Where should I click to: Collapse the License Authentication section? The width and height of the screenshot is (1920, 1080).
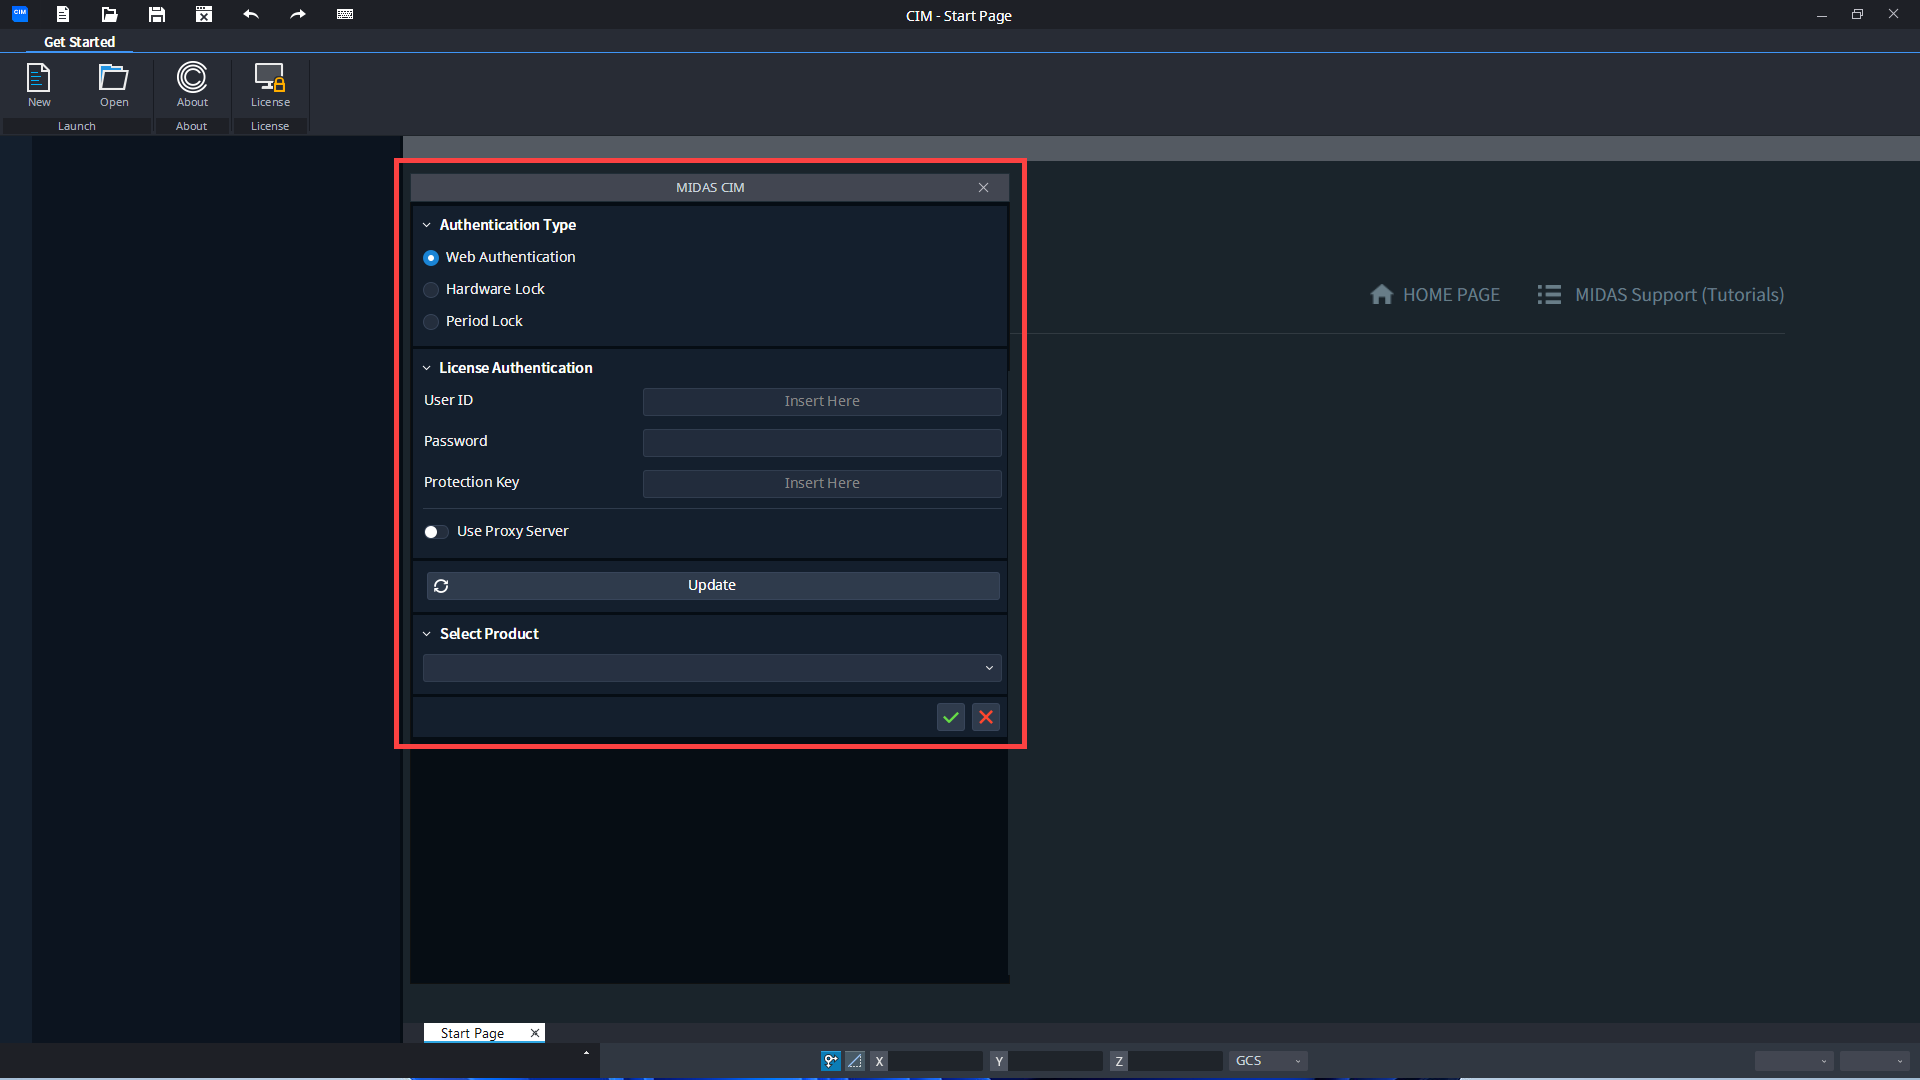(427, 368)
